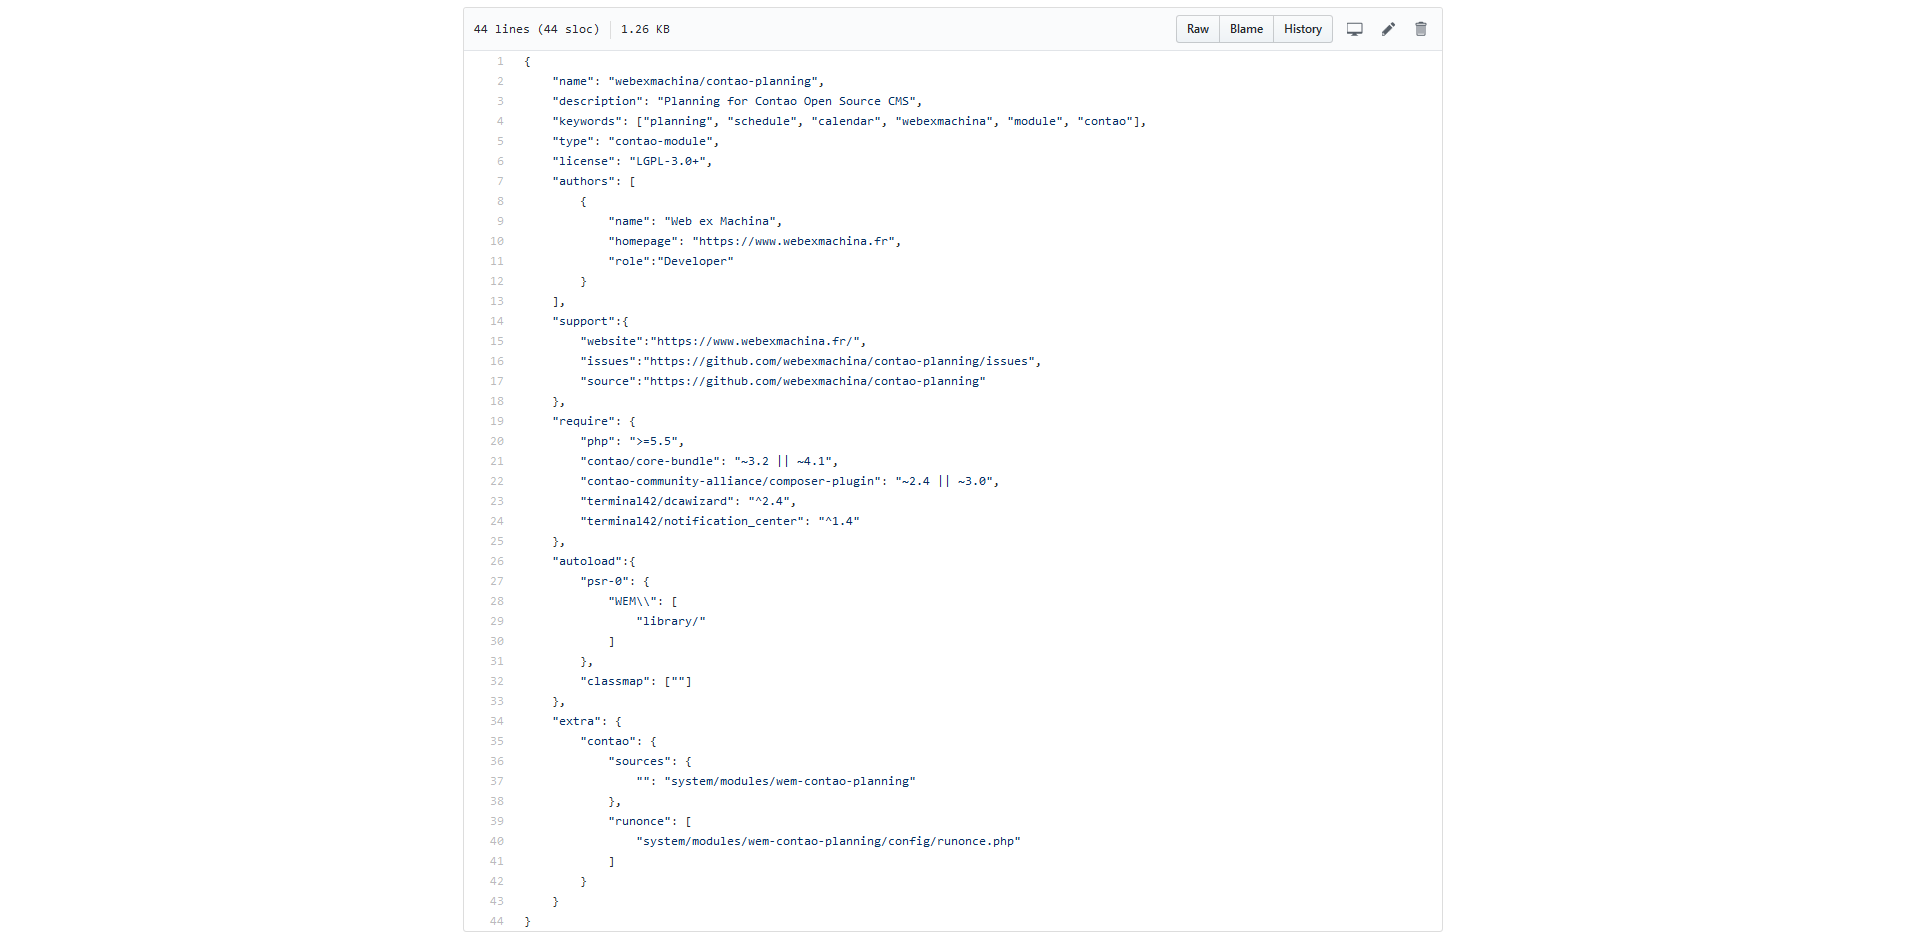Viewport: 1922px width, 943px height.
Task: Click the "44 lines (44 sloc)" file info
Action: [x=536, y=29]
